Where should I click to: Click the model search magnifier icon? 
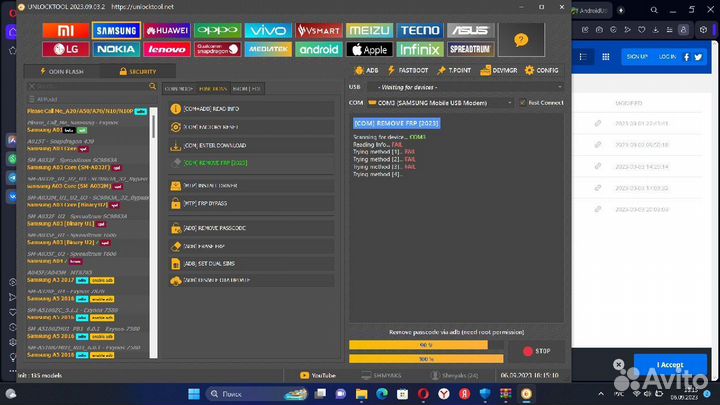pyautogui.click(x=152, y=86)
